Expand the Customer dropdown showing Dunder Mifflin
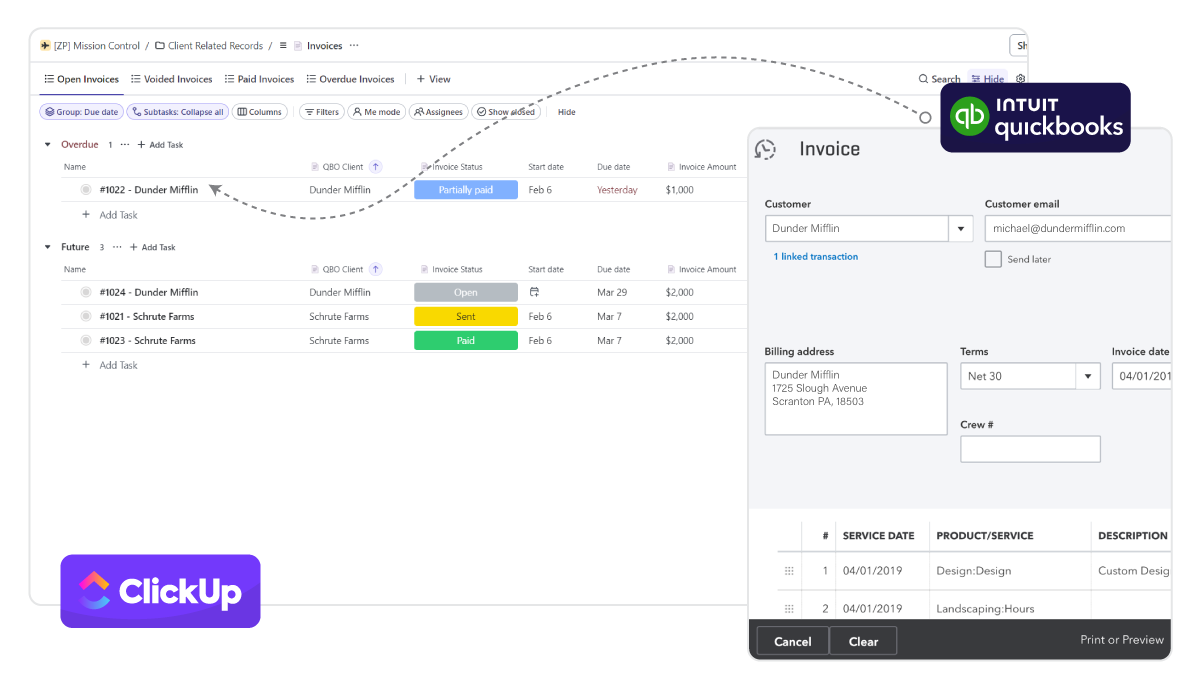 point(960,228)
